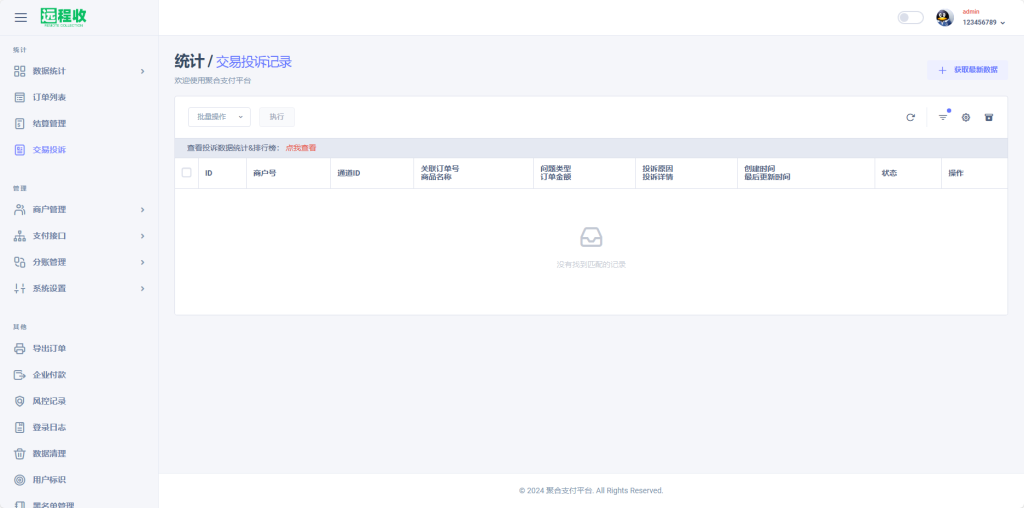Click the 结算管理 icon
1024x508 pixels.
point(20,123)
